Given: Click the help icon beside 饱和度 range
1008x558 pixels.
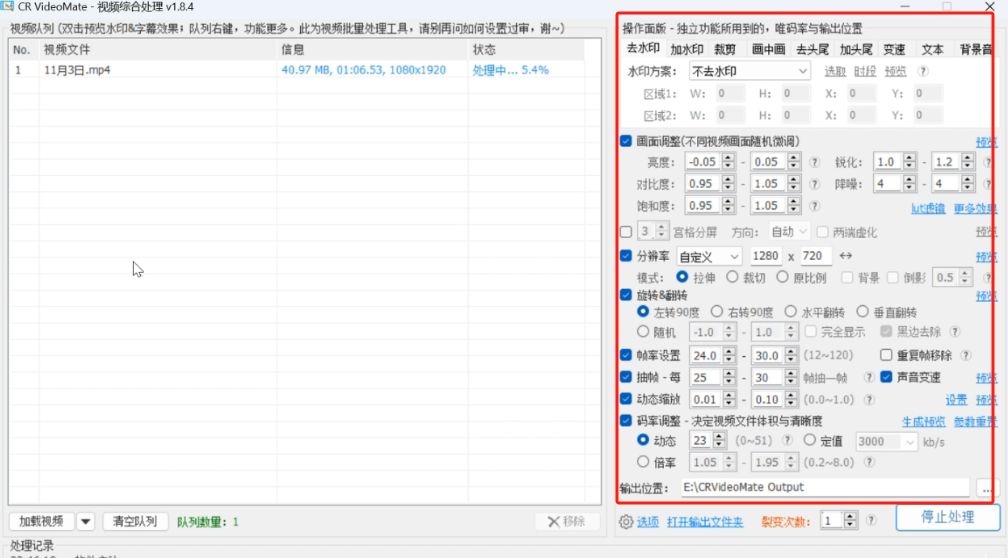Looking at the screenshot, I should (x=814, y=206).
